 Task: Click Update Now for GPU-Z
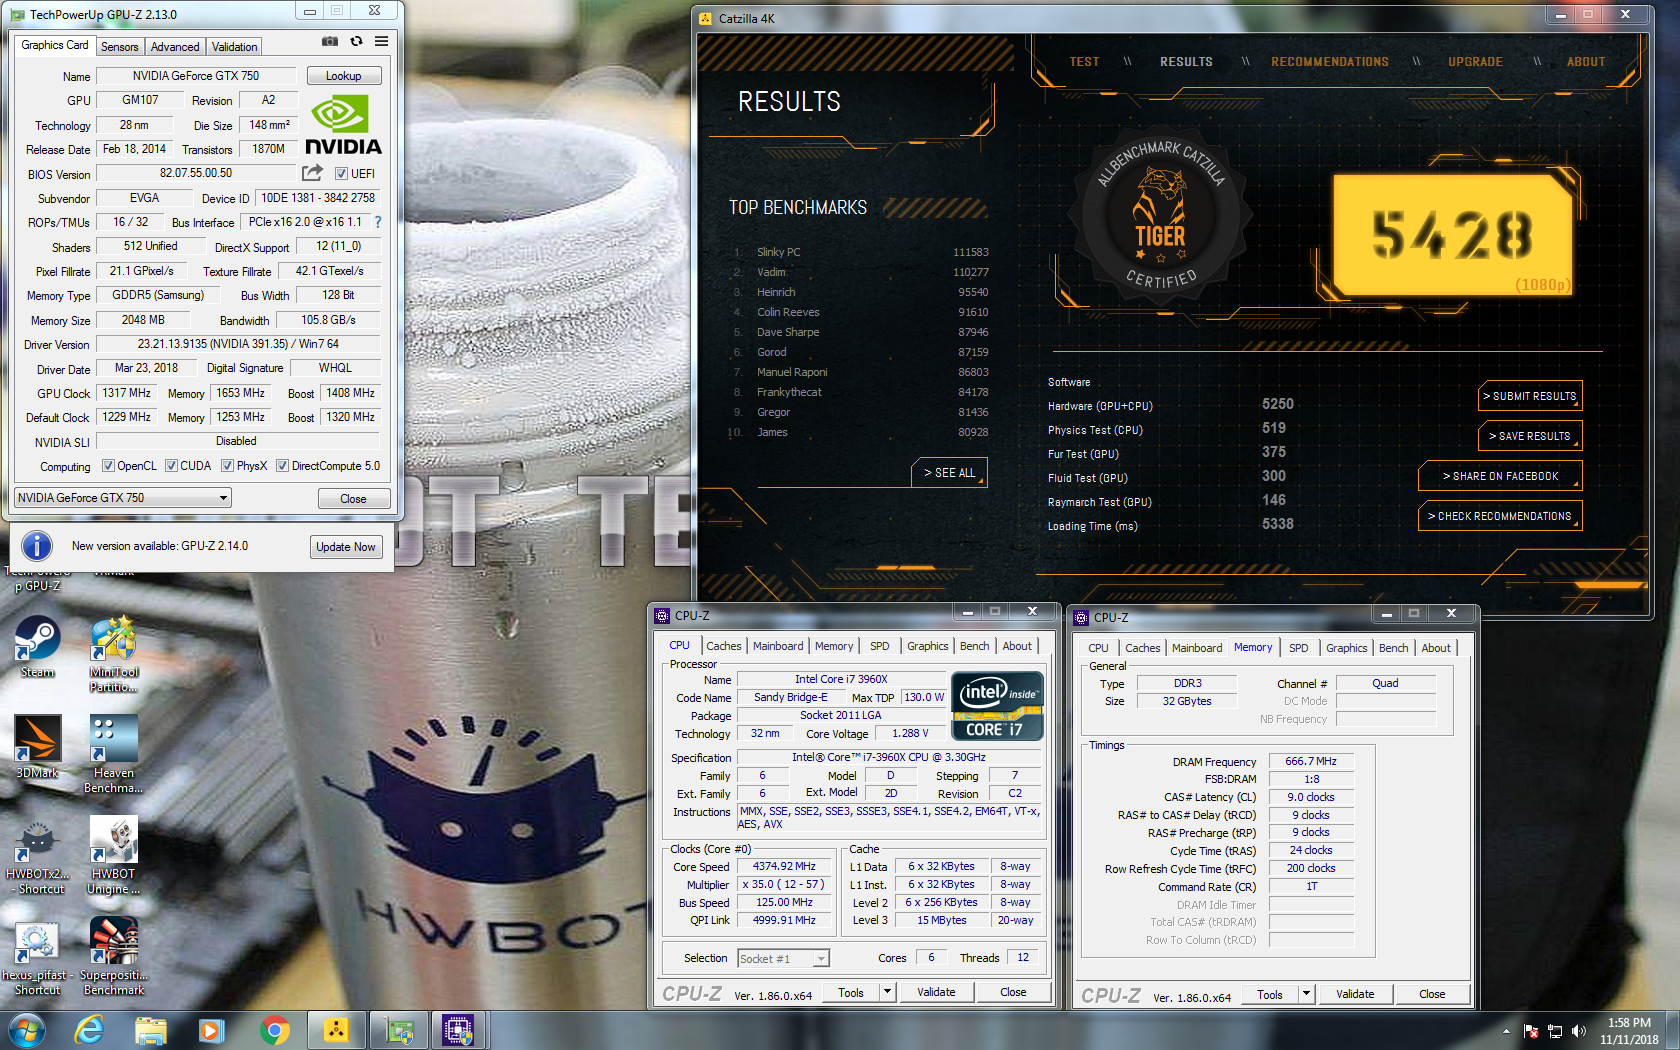pyautogui.click(x=346, y=547)
